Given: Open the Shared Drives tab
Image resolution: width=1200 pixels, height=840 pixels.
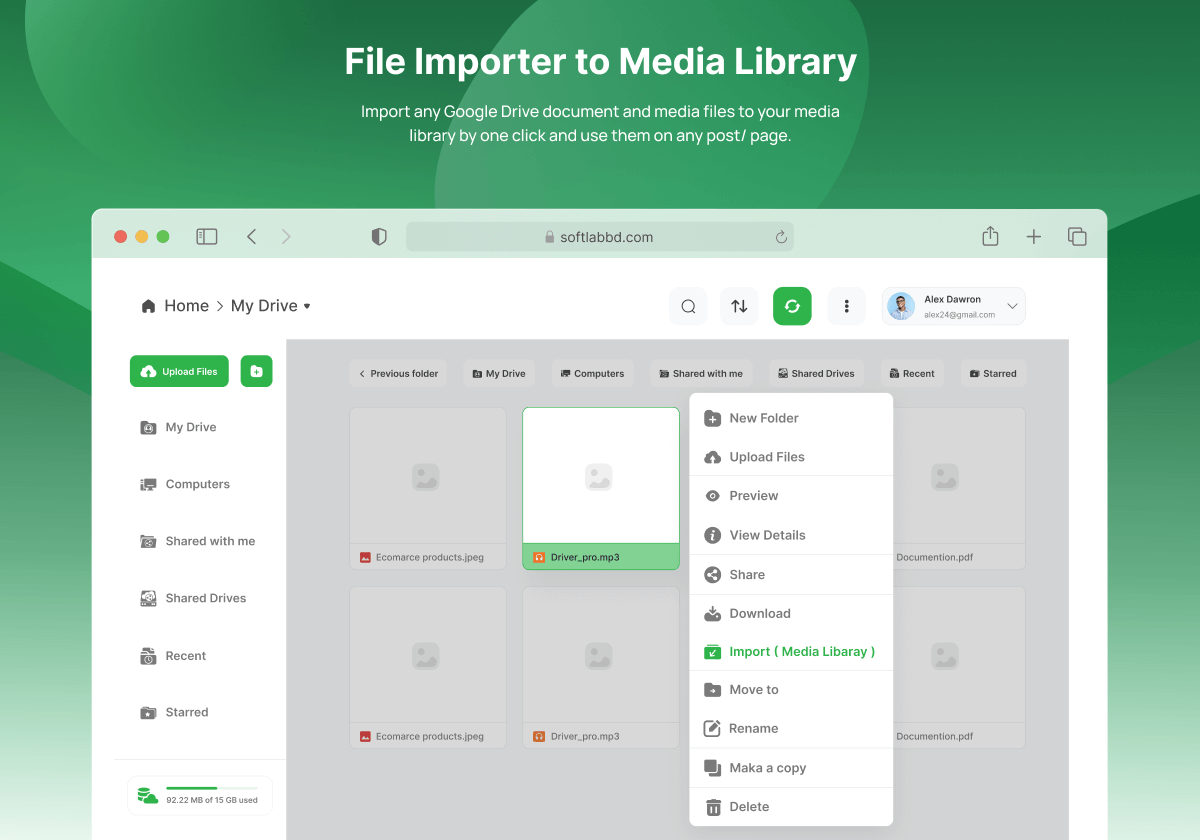Looking at the screenshot, I should click(816, 374).
